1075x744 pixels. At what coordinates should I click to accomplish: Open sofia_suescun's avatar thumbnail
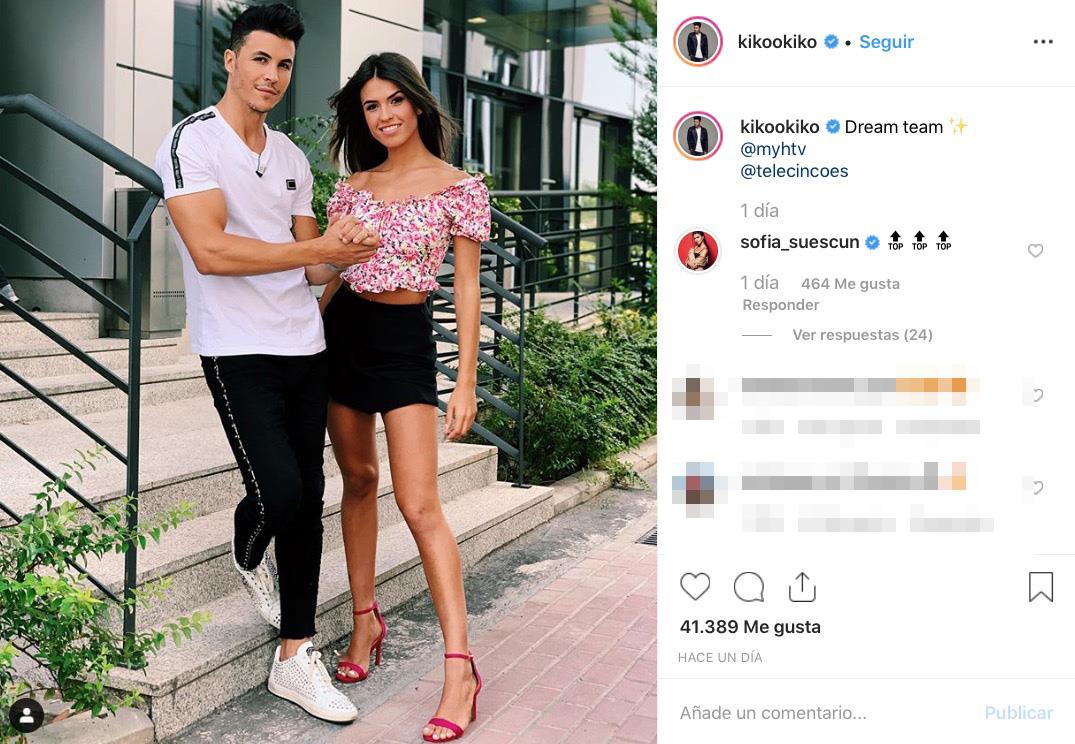697,250
